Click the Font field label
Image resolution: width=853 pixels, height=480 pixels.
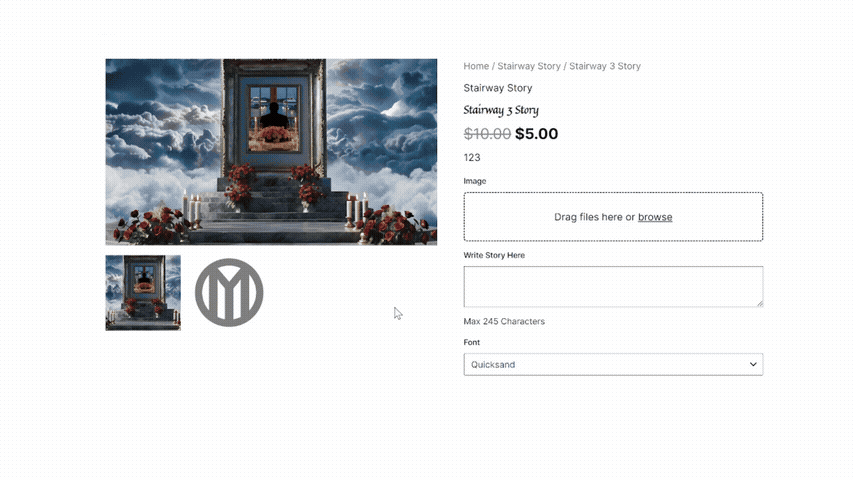[472, 342]
